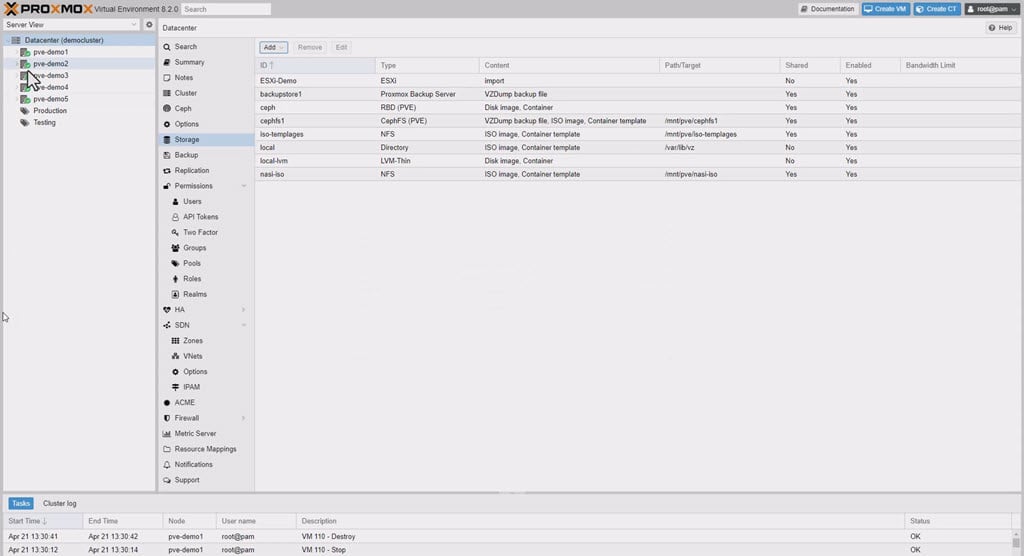
Task: Click the Notifications bell icon
Action: 167,465
